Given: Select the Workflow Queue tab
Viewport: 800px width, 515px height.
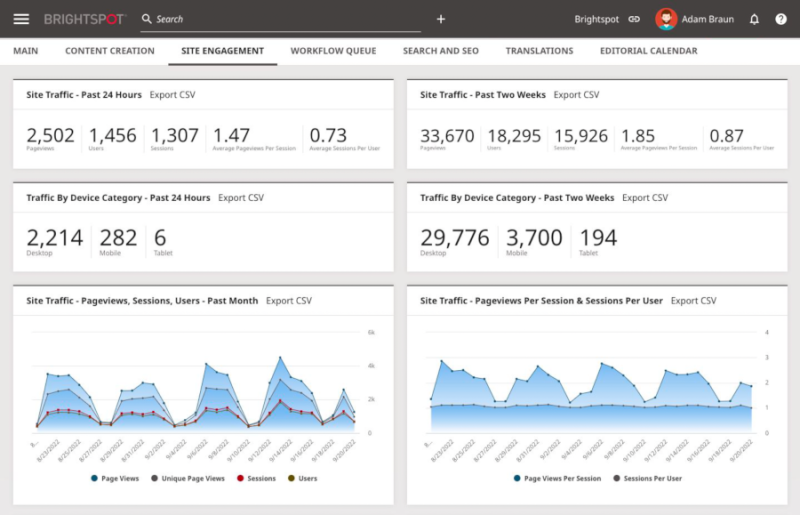Looking at the screenshot, I should (x=333, y=51).
